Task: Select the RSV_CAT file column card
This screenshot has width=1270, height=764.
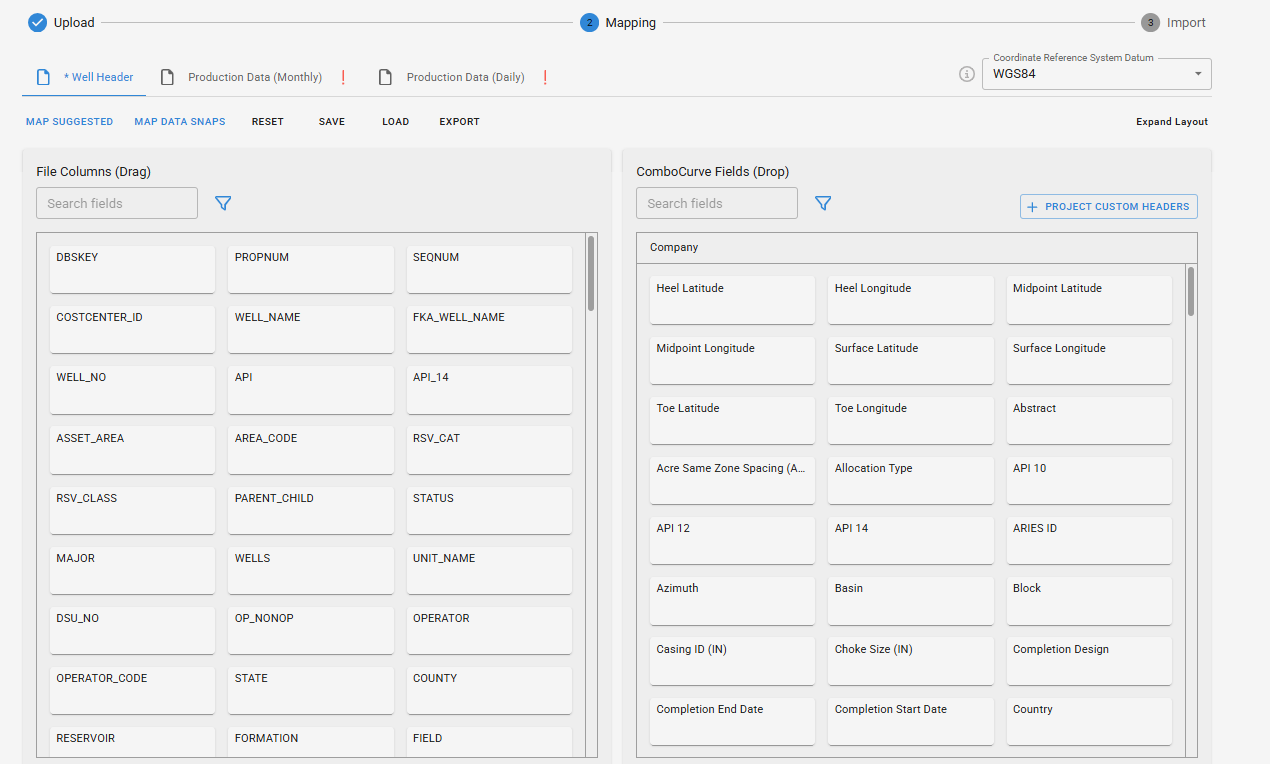Action: (x=489, y=451)
